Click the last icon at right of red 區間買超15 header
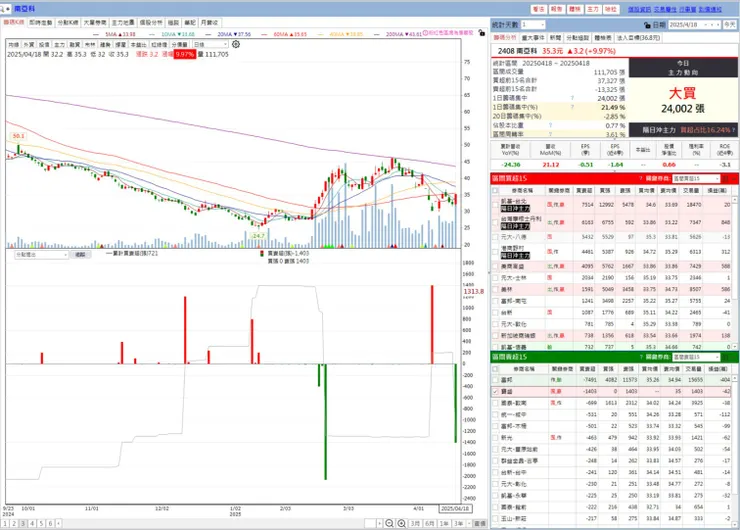The width and height of the screenshot is (740, 530). pos(735,178)
